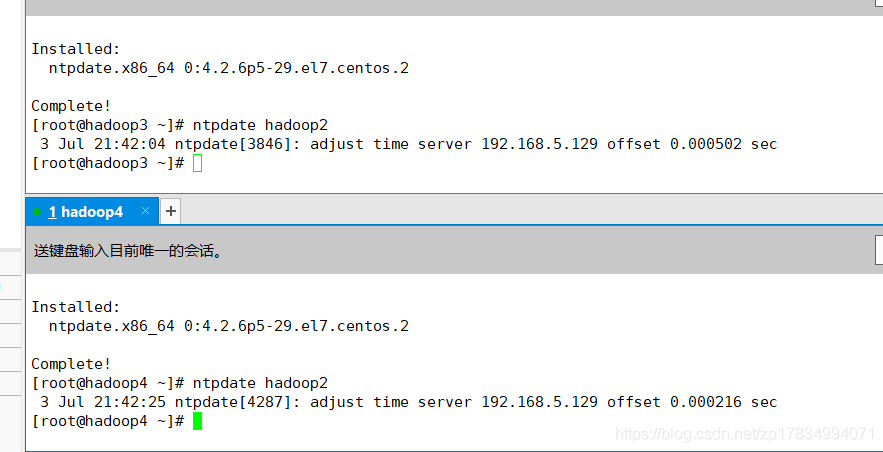Screen dimensions: 883x452
Task: Click "Installed:" line in hadoop4 terminal
Action: tap(76, 307)
